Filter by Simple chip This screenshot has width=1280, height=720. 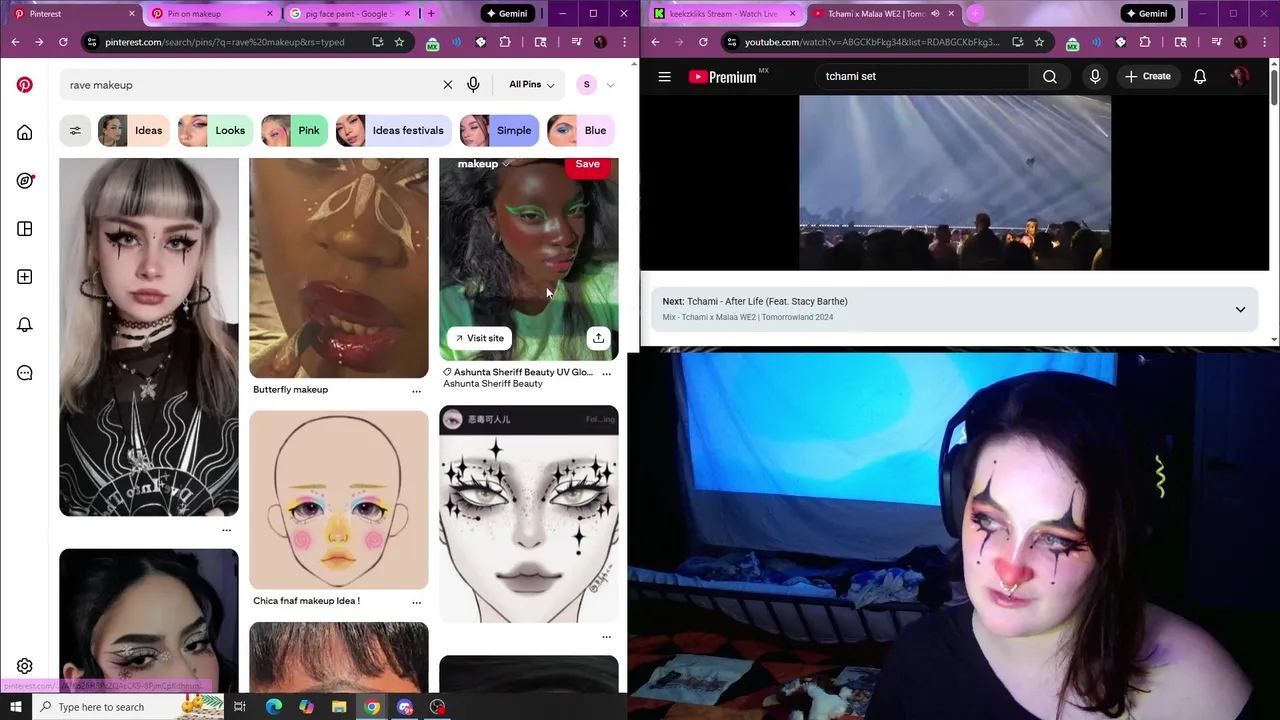[x=499, y=130]
